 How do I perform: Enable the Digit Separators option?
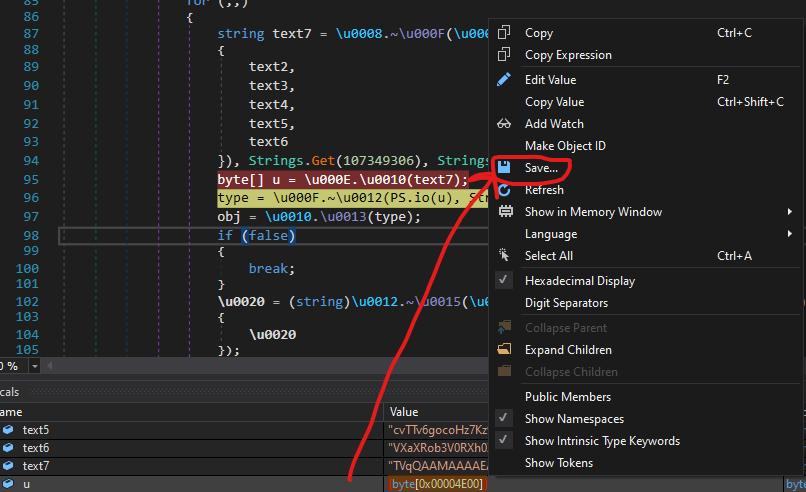click(x=566, y=303)
